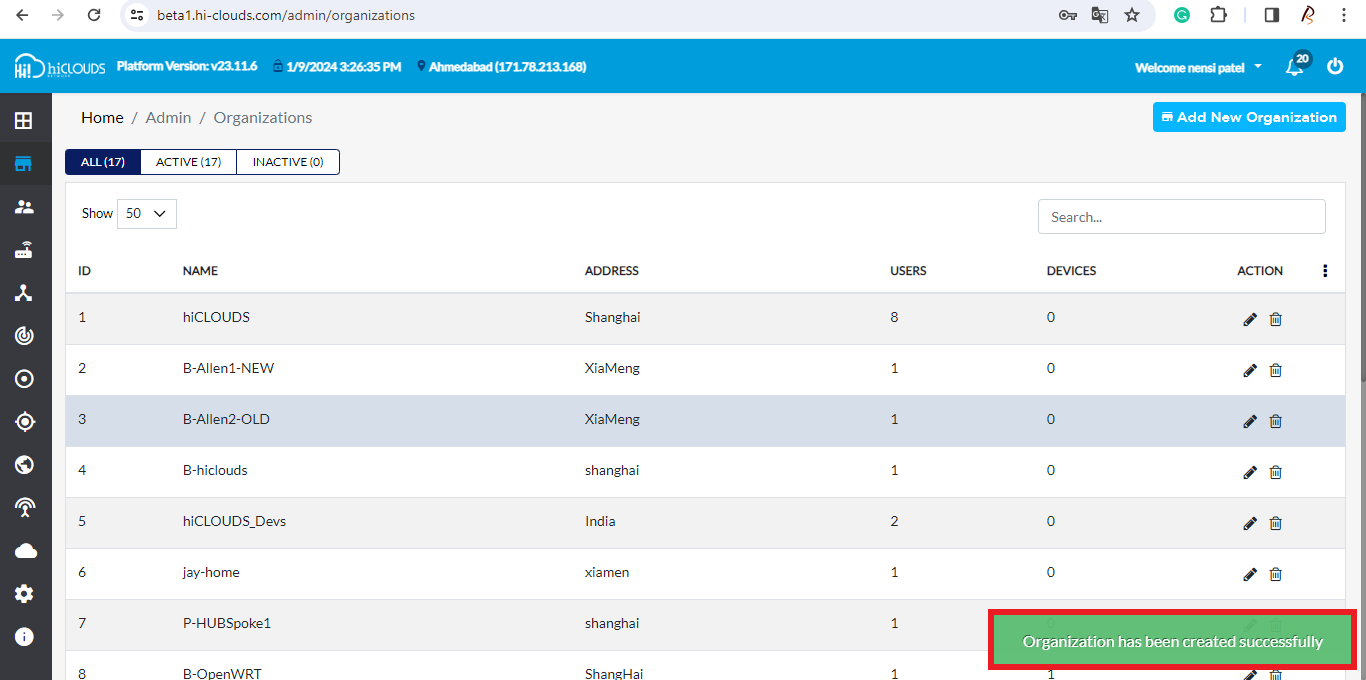
Task: Open the info icon in sidebar
Action: click(x=25, y=637)
